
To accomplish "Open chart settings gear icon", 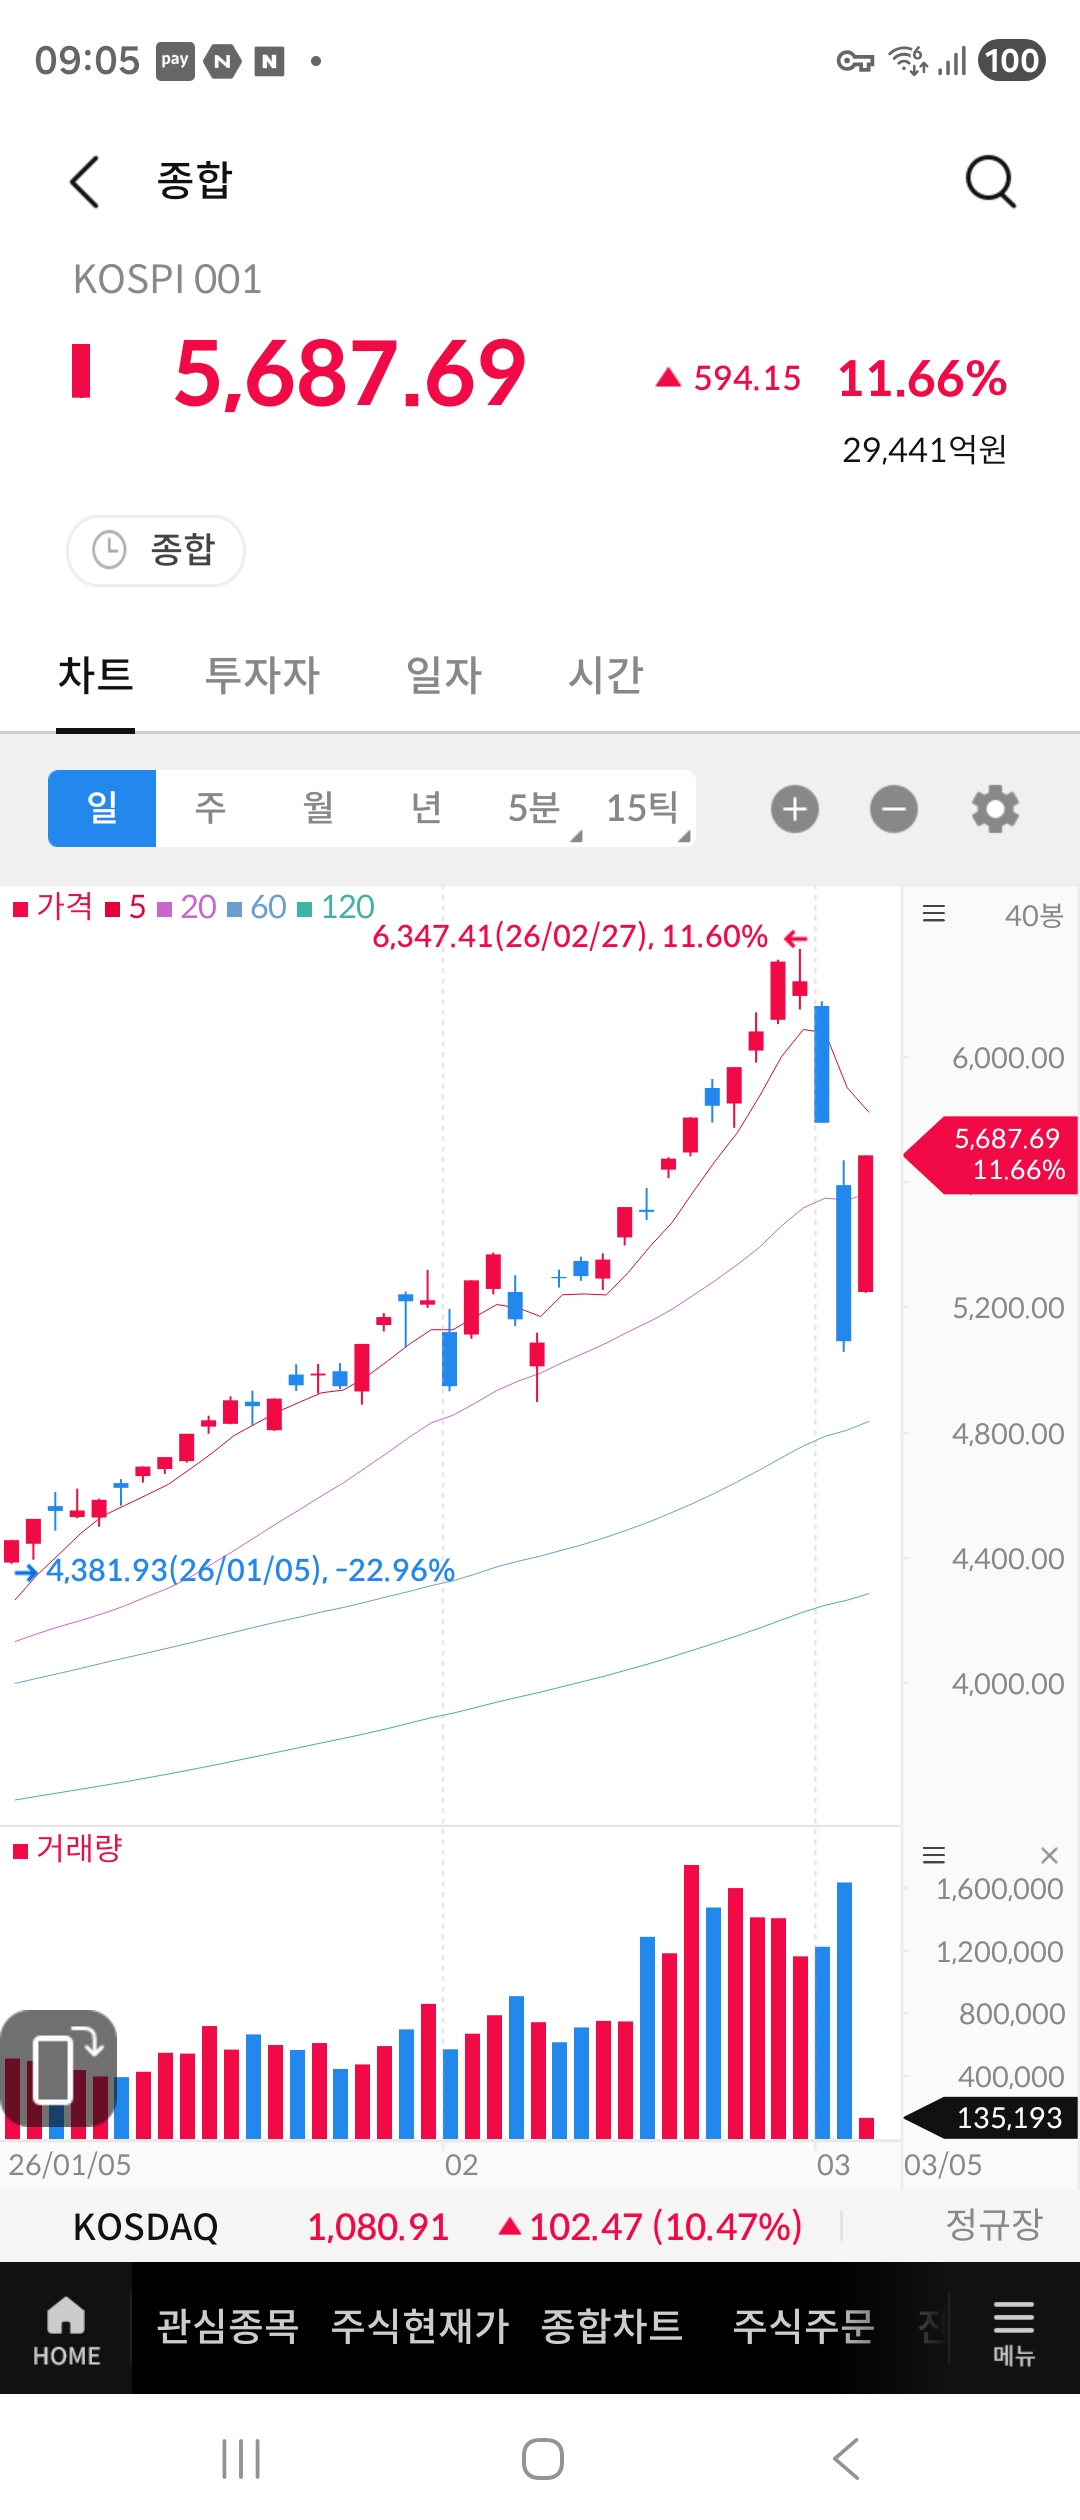I will (995, 809).
